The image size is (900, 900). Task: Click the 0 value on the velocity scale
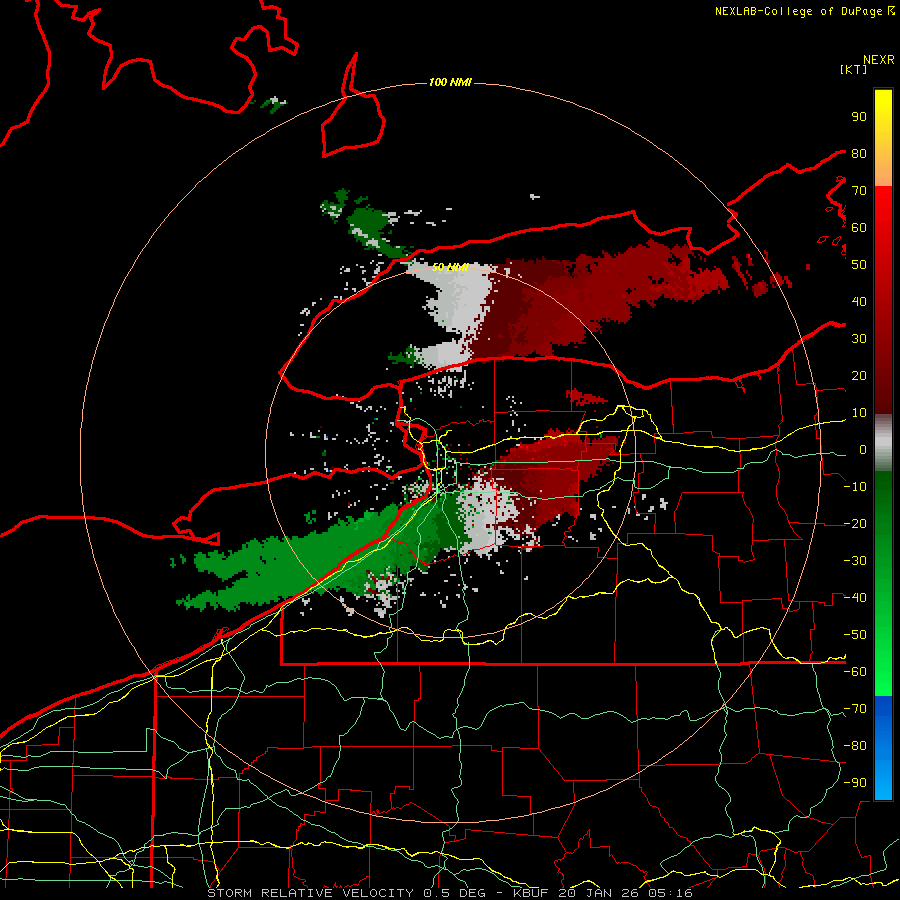click(863, 450)
